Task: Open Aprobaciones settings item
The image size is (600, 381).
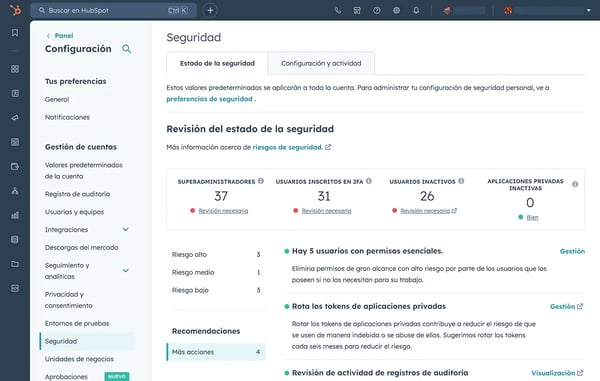Action: pyautogui.click(x=66, y=377)
